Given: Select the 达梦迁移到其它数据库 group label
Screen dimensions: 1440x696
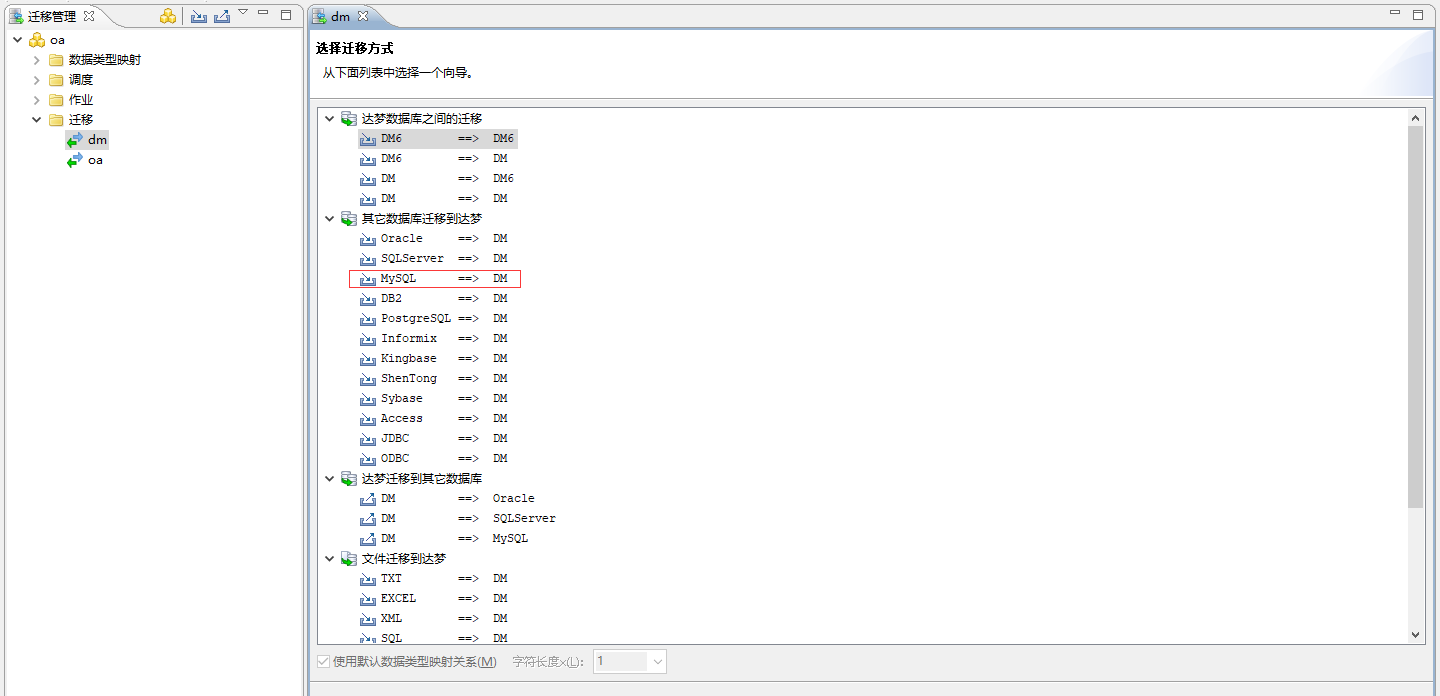Looking at the screenshot, I should [422, 478].
